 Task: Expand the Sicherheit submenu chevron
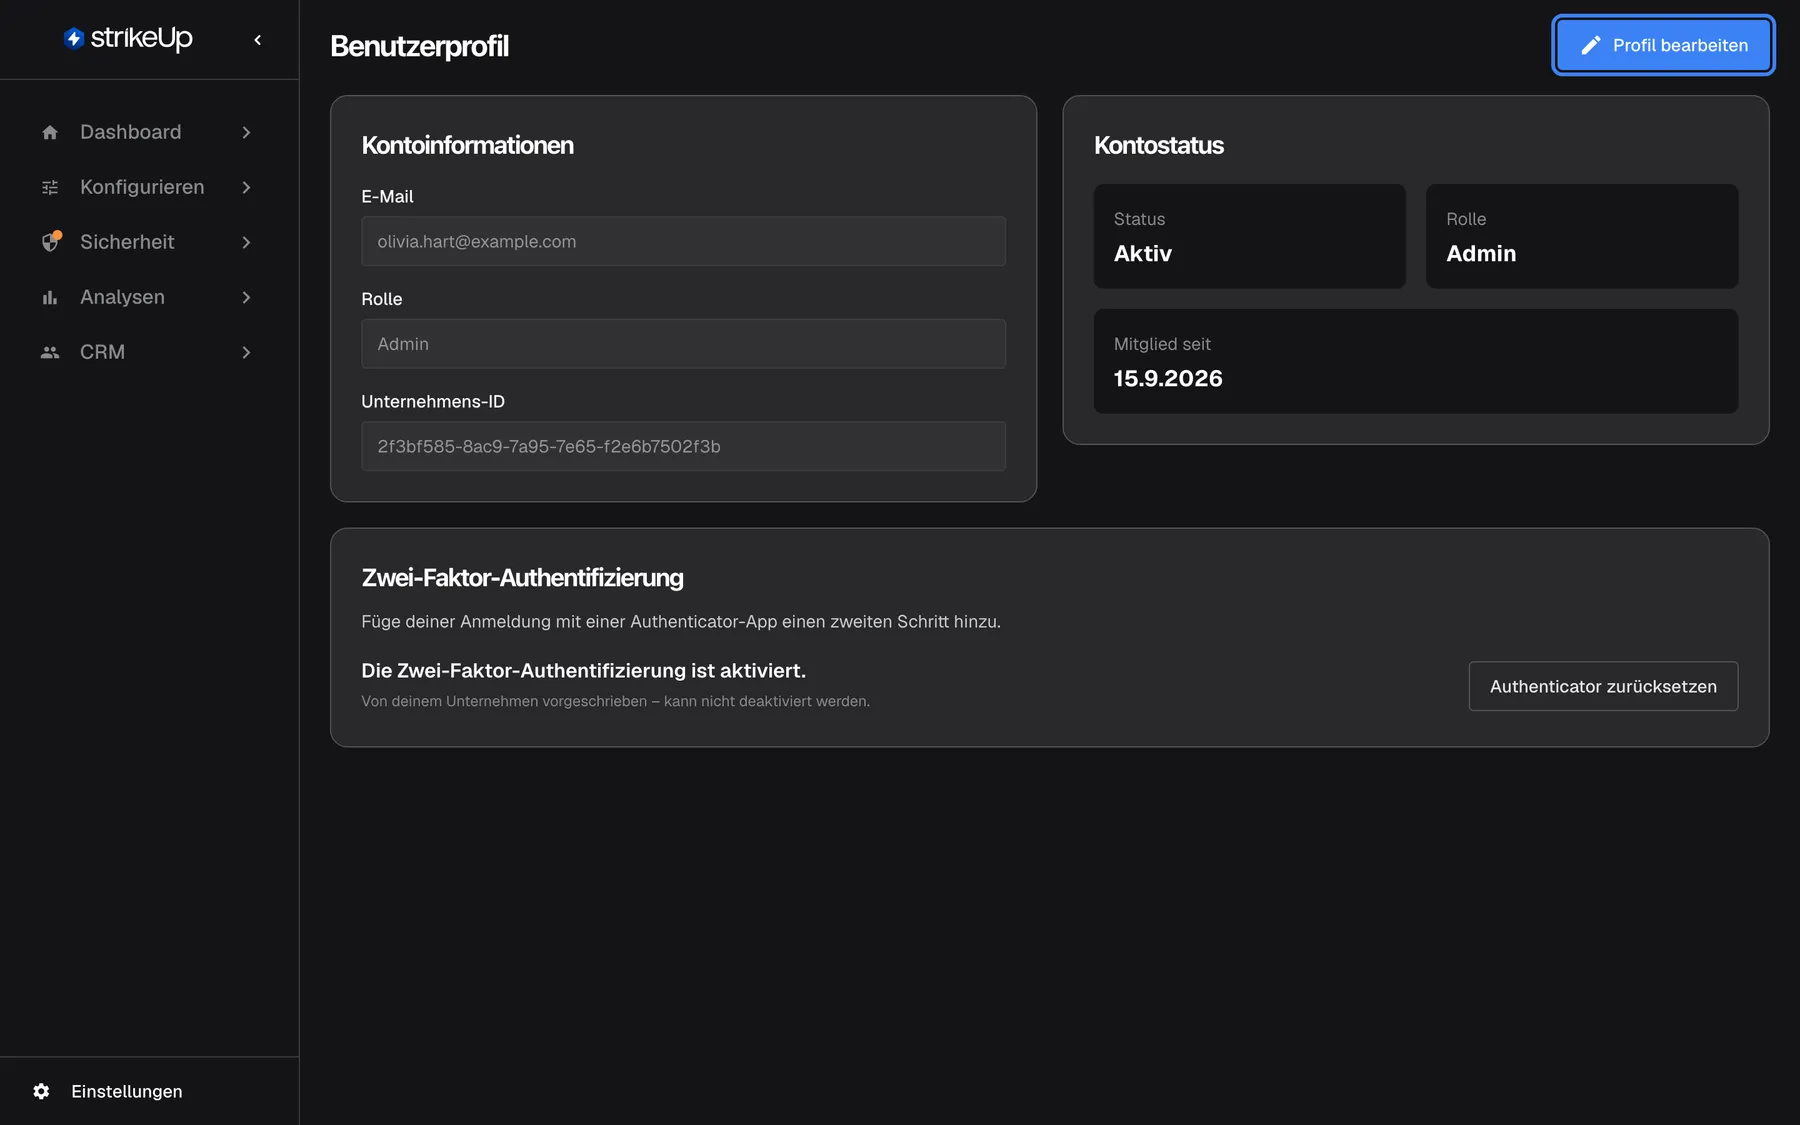click(x=246, y=242)
